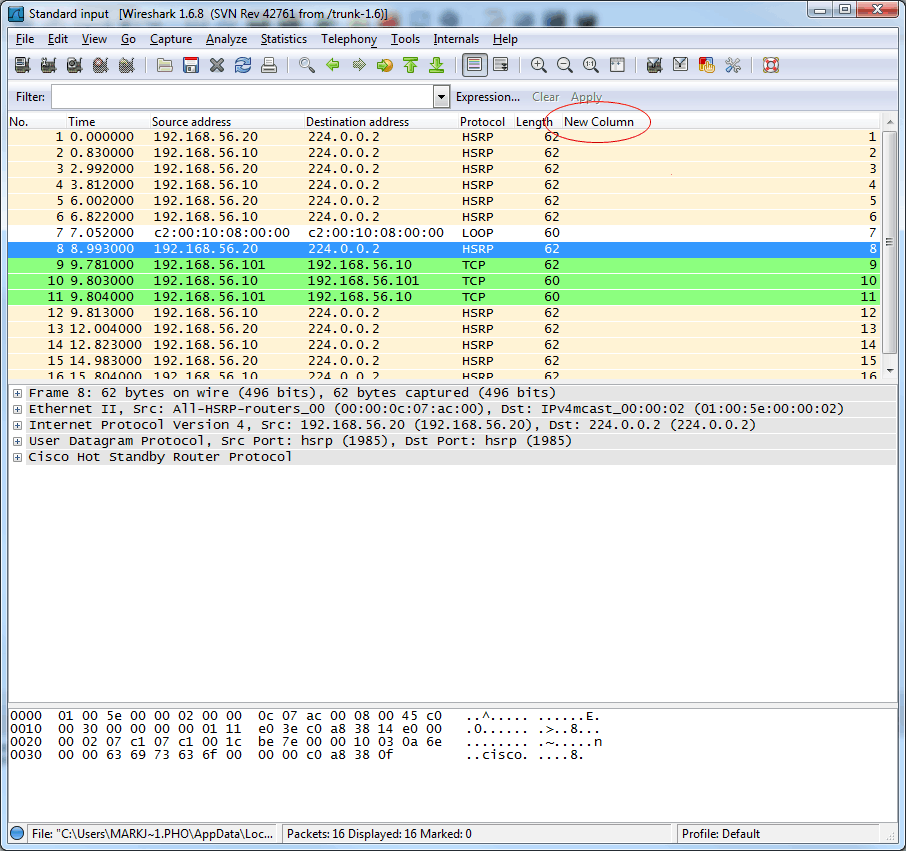Go forward in packet history
This screenshot has width=906, height=851.
pos(359,65)
